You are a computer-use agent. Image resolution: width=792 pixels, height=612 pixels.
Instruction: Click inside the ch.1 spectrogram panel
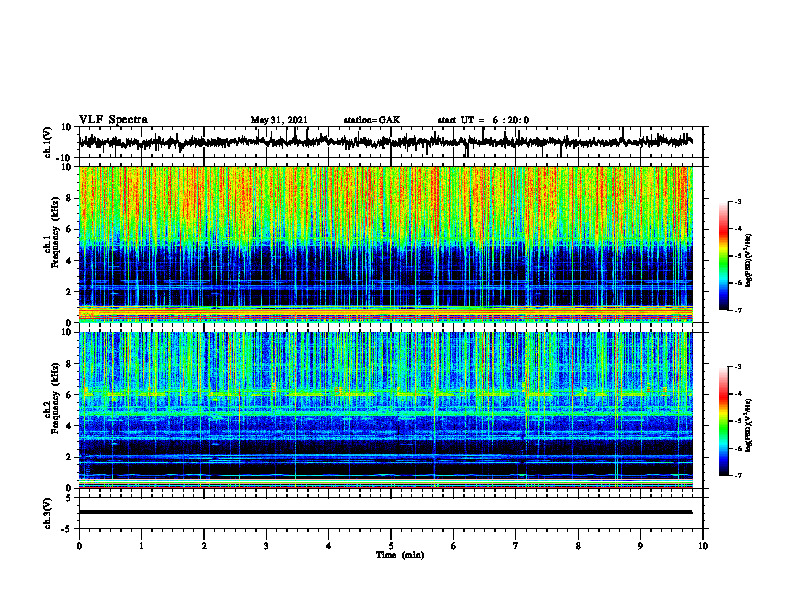tap(385, 244)
